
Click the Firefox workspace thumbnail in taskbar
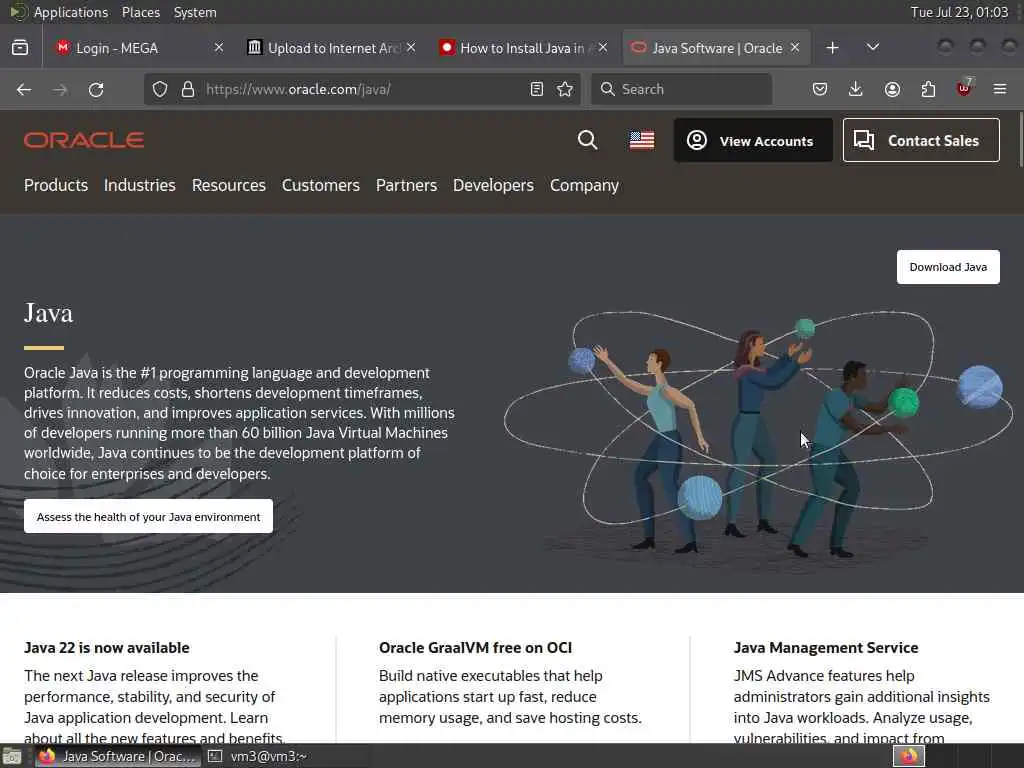[909, 756]
